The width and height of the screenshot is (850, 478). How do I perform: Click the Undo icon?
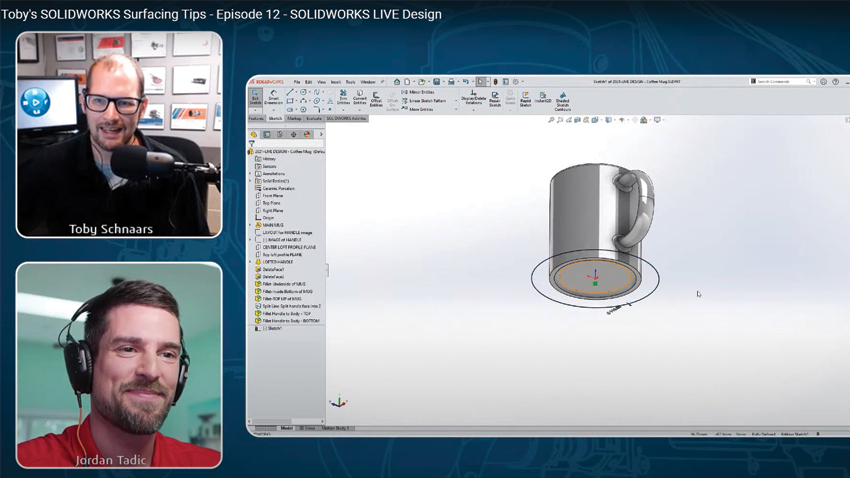click(x=466, y=82)
